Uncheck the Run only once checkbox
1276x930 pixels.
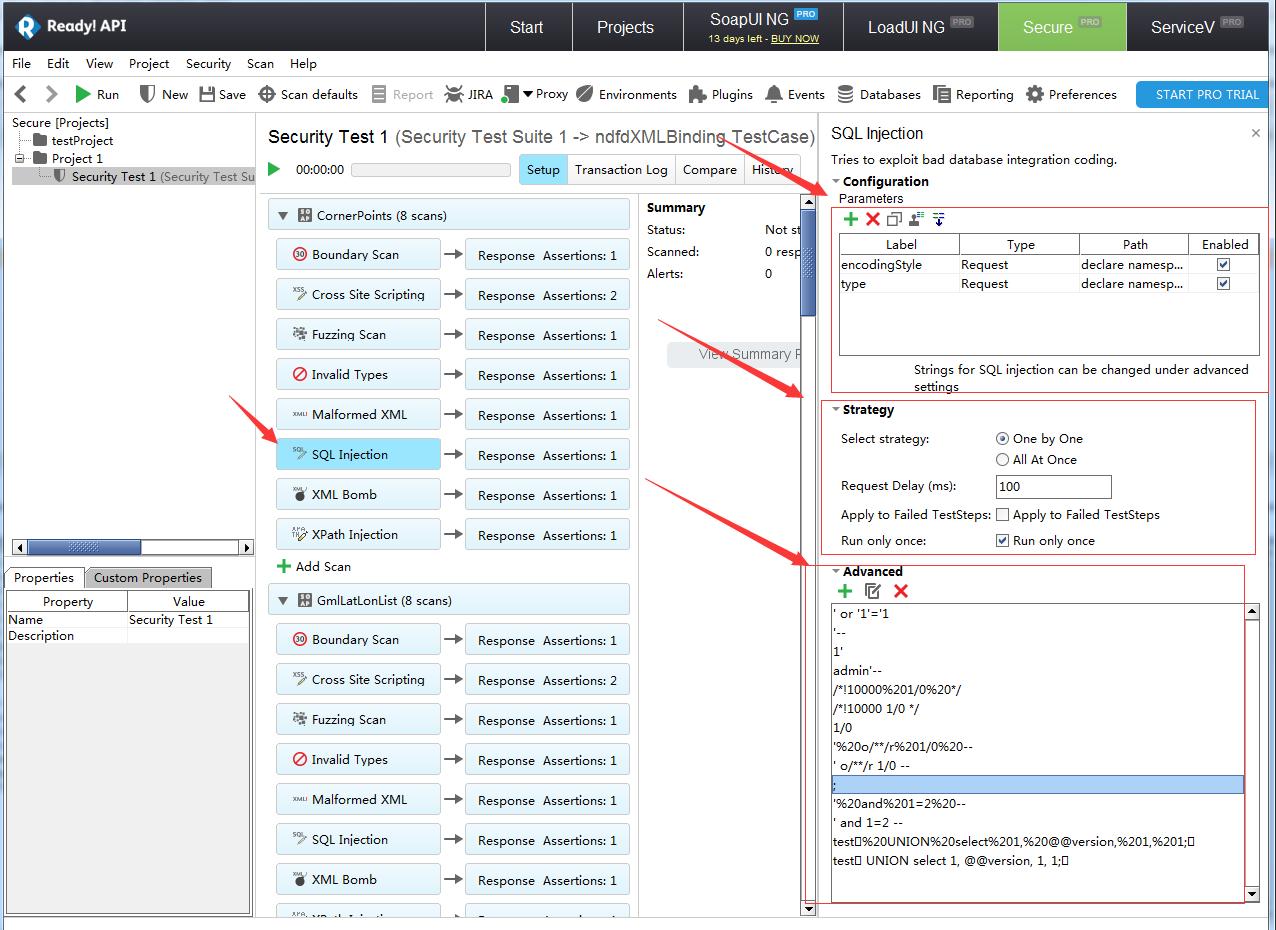tap(1003, 541)
